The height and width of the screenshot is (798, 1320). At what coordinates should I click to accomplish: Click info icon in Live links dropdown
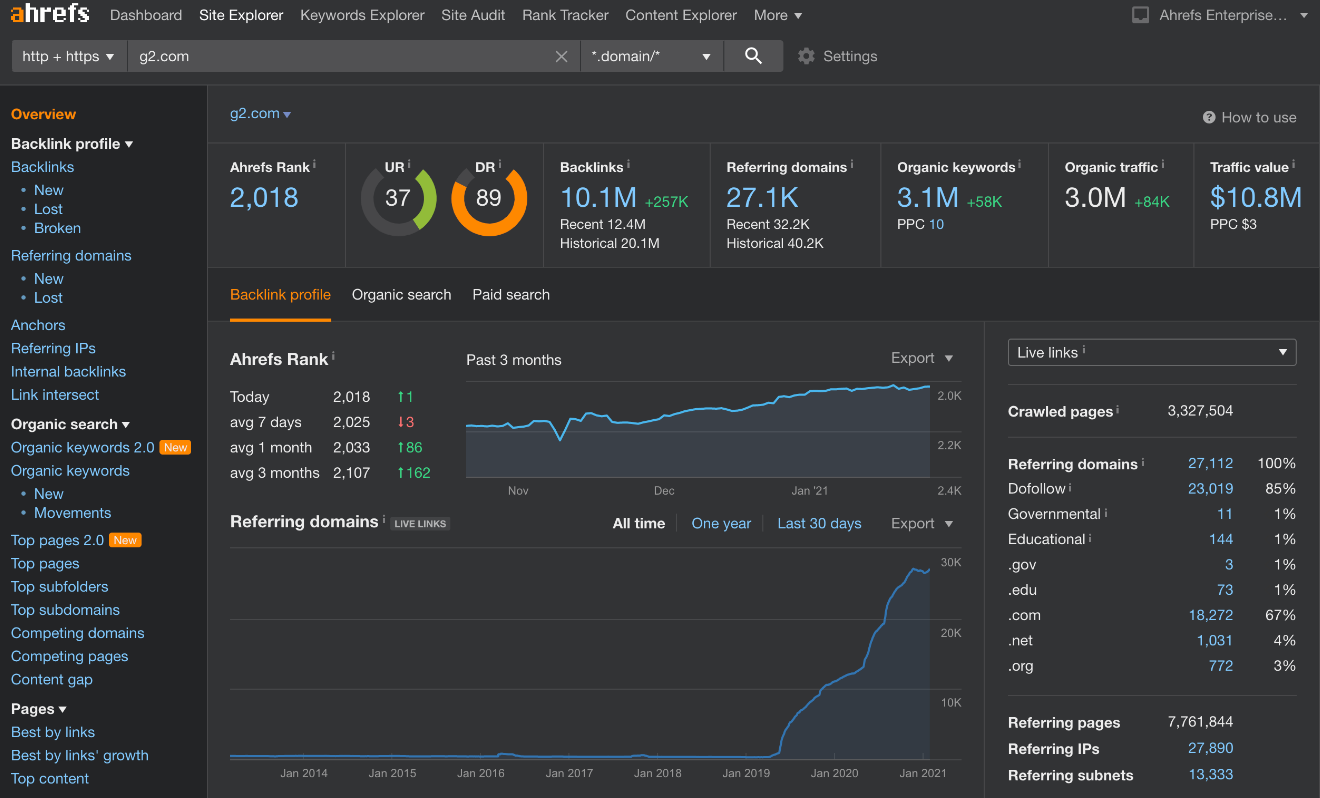point(1084,350)
